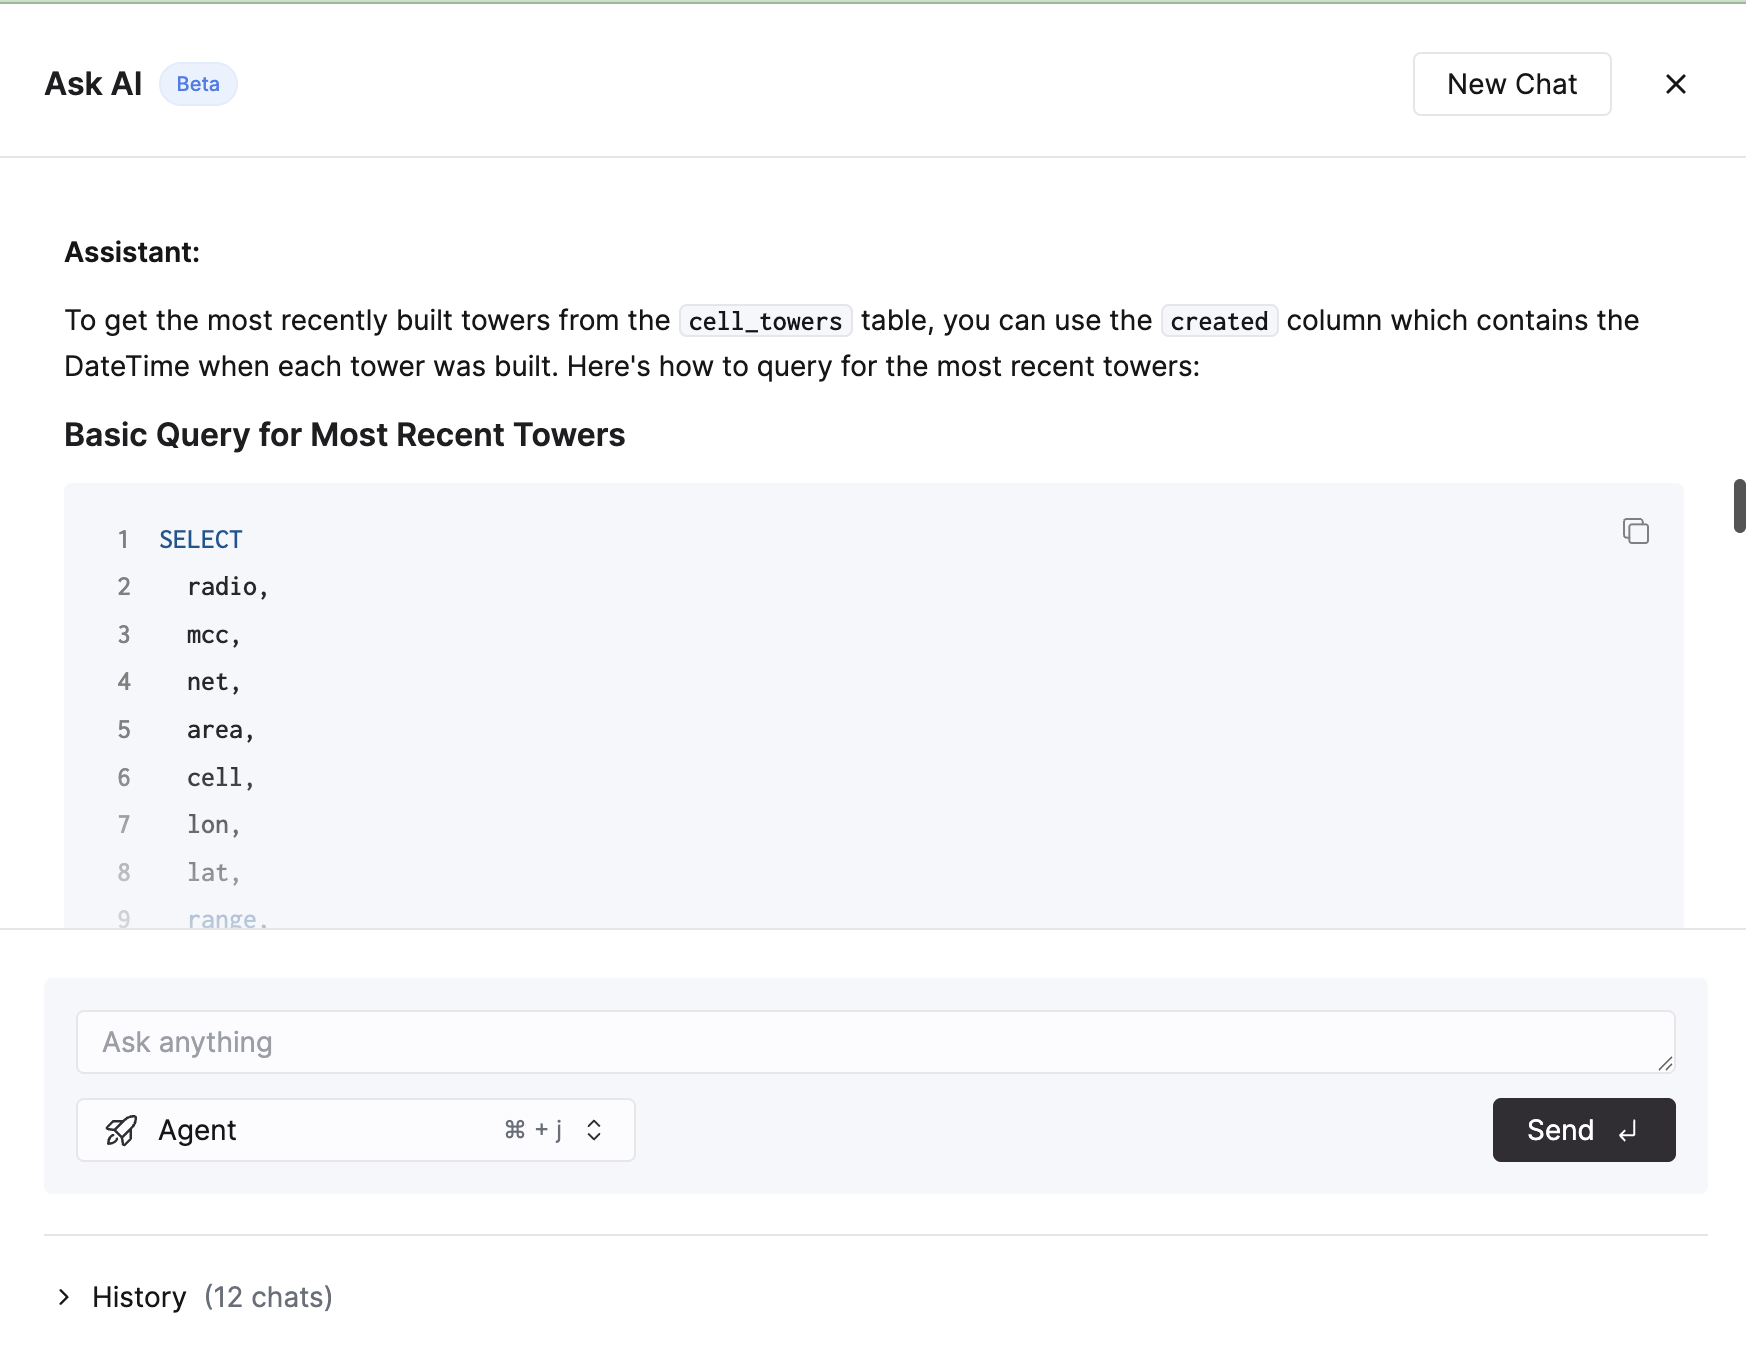Start a New Chat
This screenshot has width=1746, height=1362.
(1511, 84)
